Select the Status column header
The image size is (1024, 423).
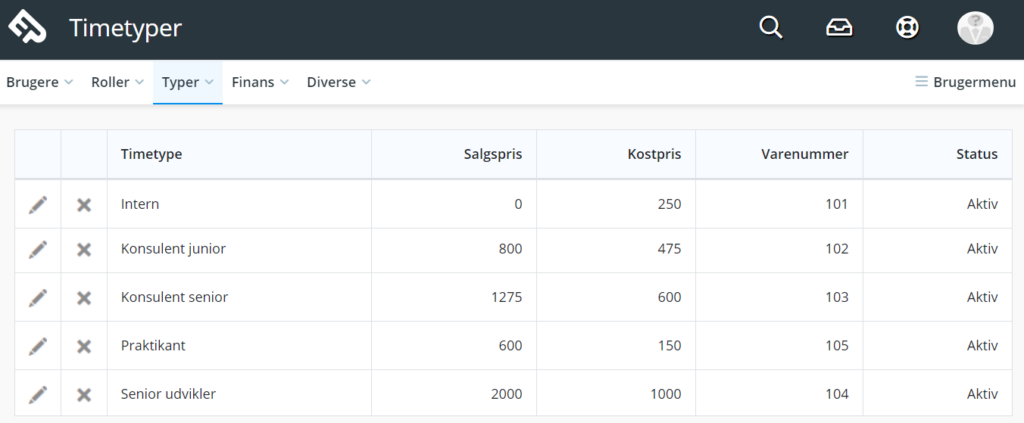tap(977, 154)
